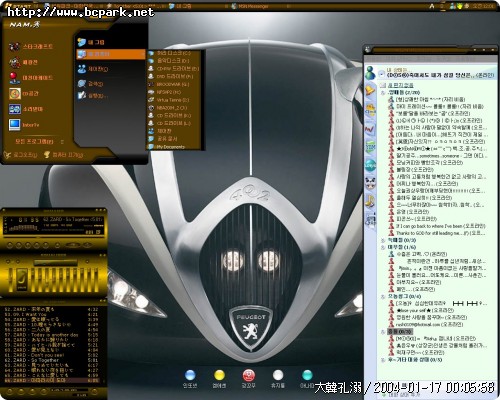Click the bell alerts tab in MSN sidebar
Viewport: 500px width, 400px height.
pyautogui.click(x=370, y=91)
